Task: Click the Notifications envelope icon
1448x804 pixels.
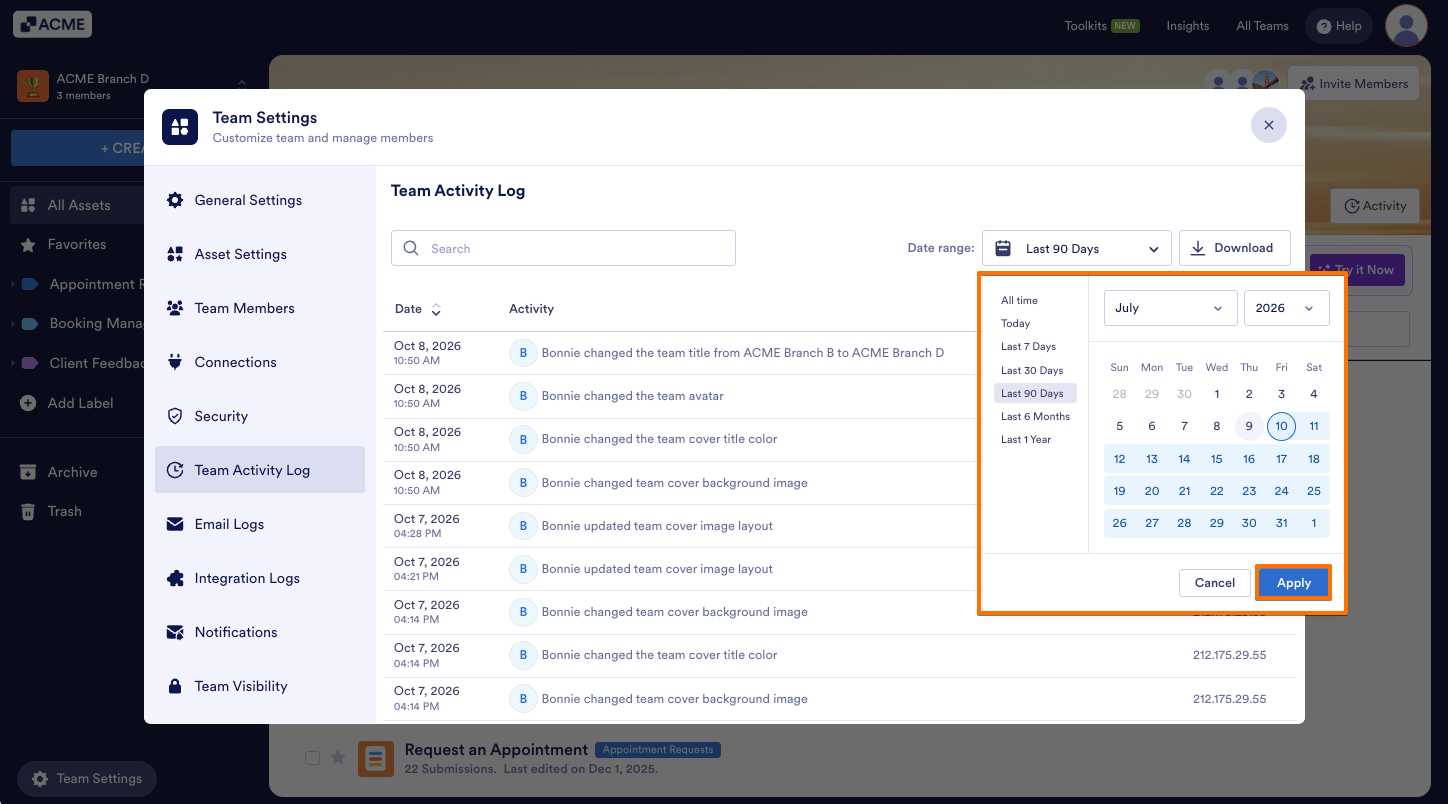Action: (175, 632)
